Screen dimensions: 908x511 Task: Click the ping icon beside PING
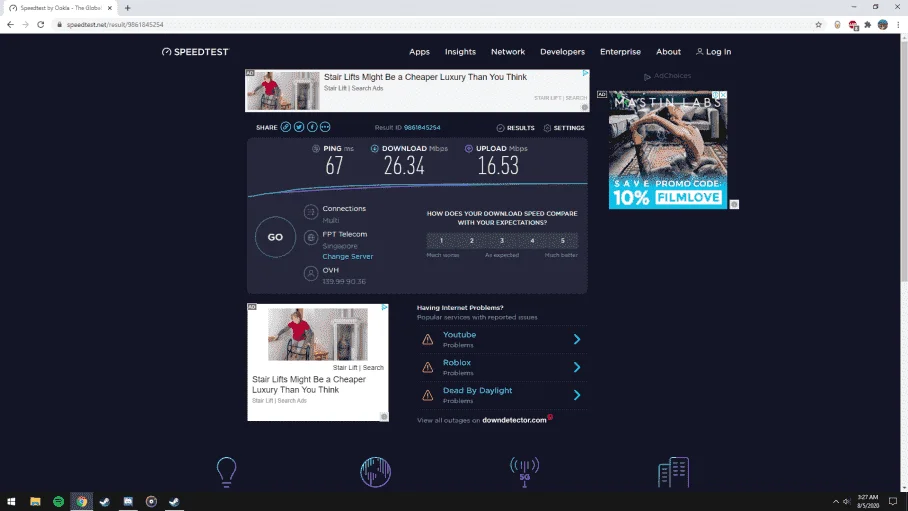click(316, 149)
